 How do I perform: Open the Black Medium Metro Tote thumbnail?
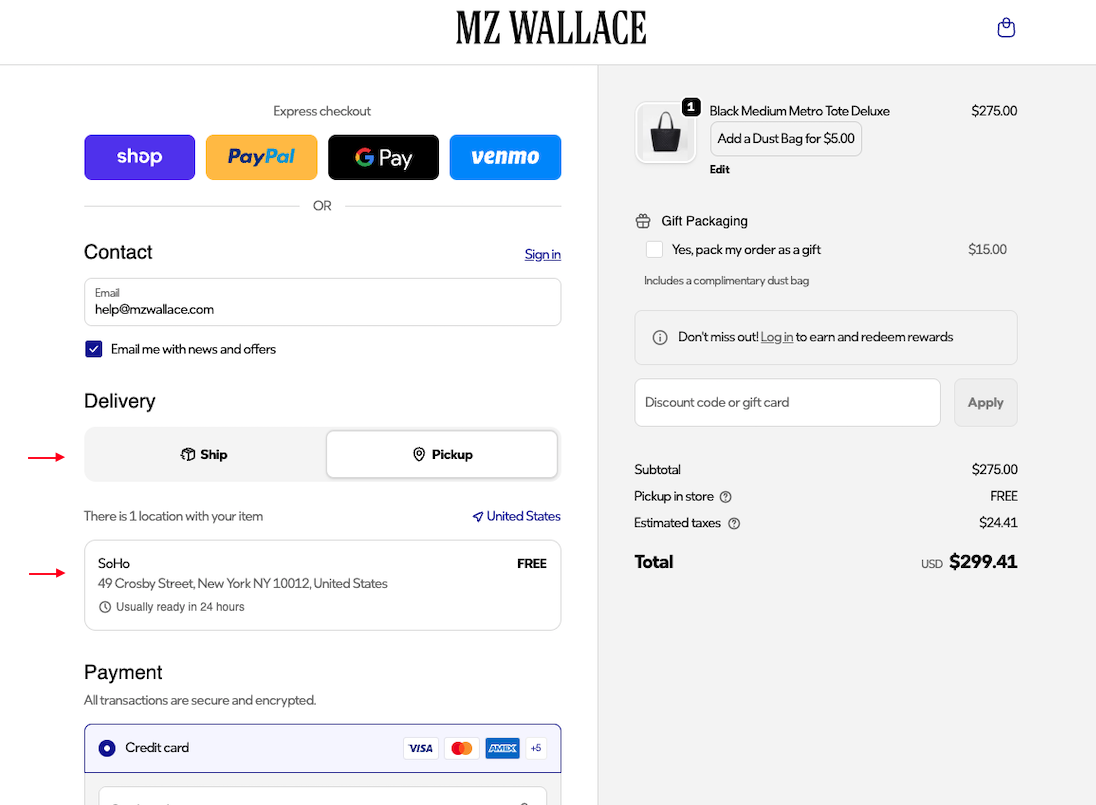point(665,133)
